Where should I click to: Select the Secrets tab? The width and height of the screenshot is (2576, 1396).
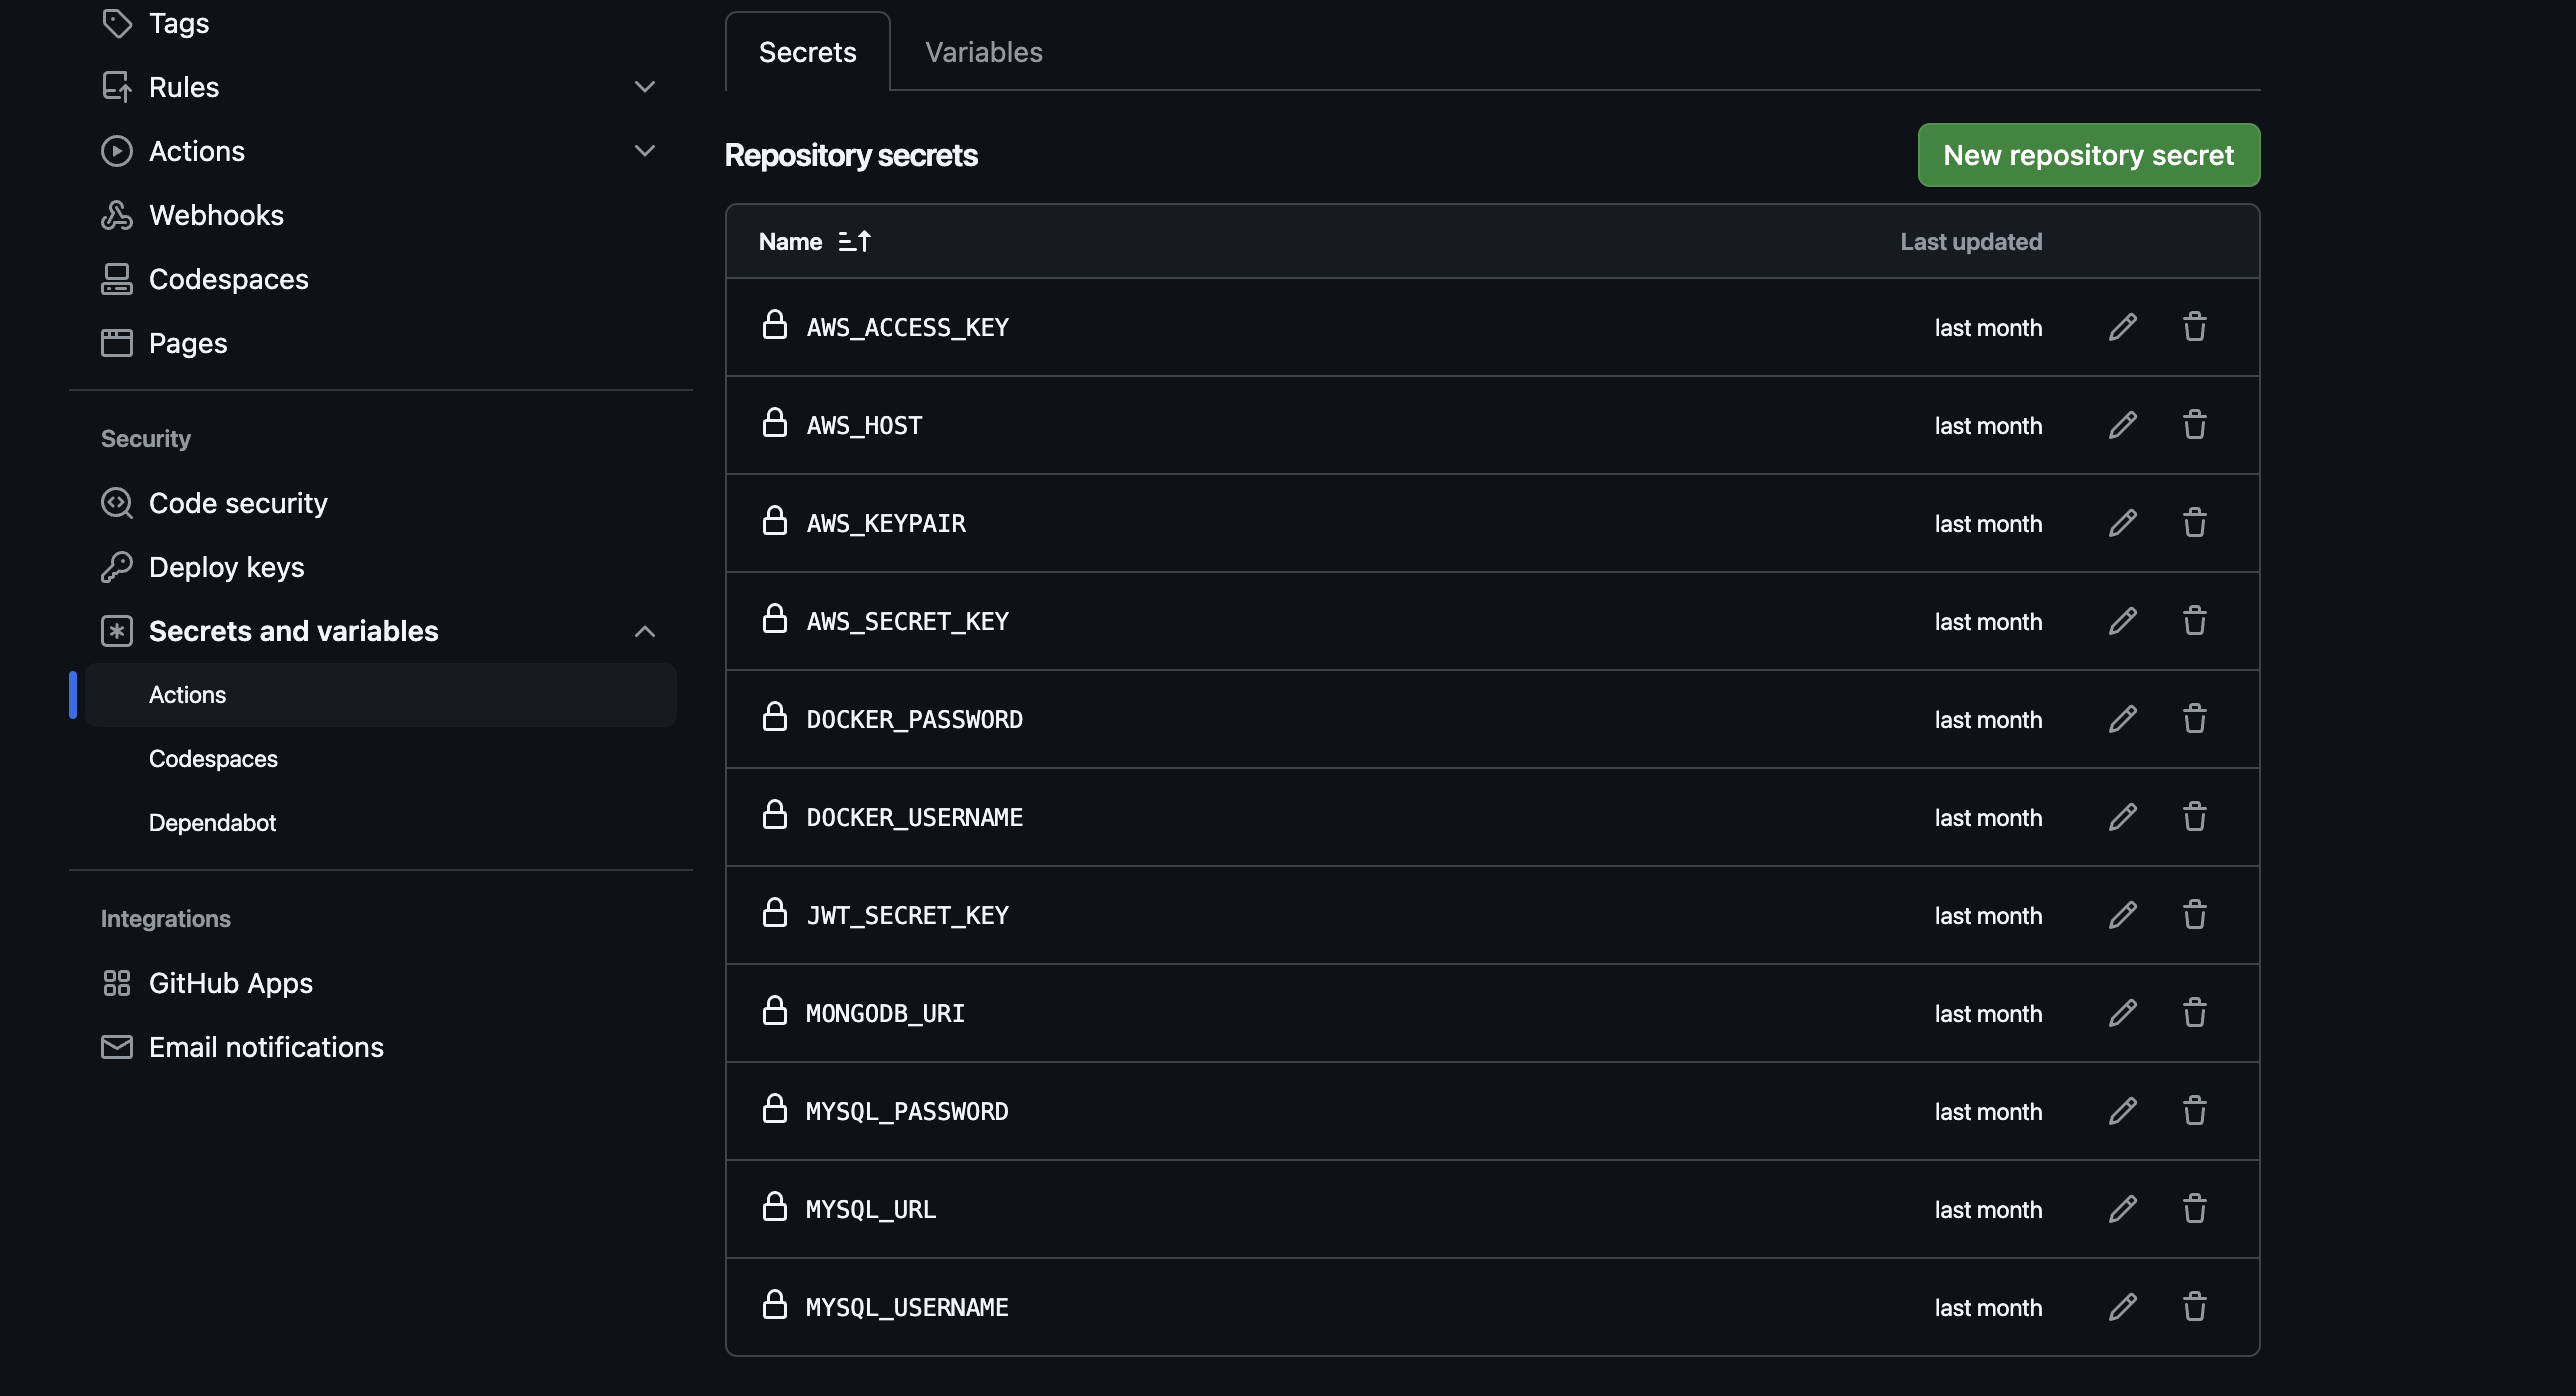tap(807, 52)
